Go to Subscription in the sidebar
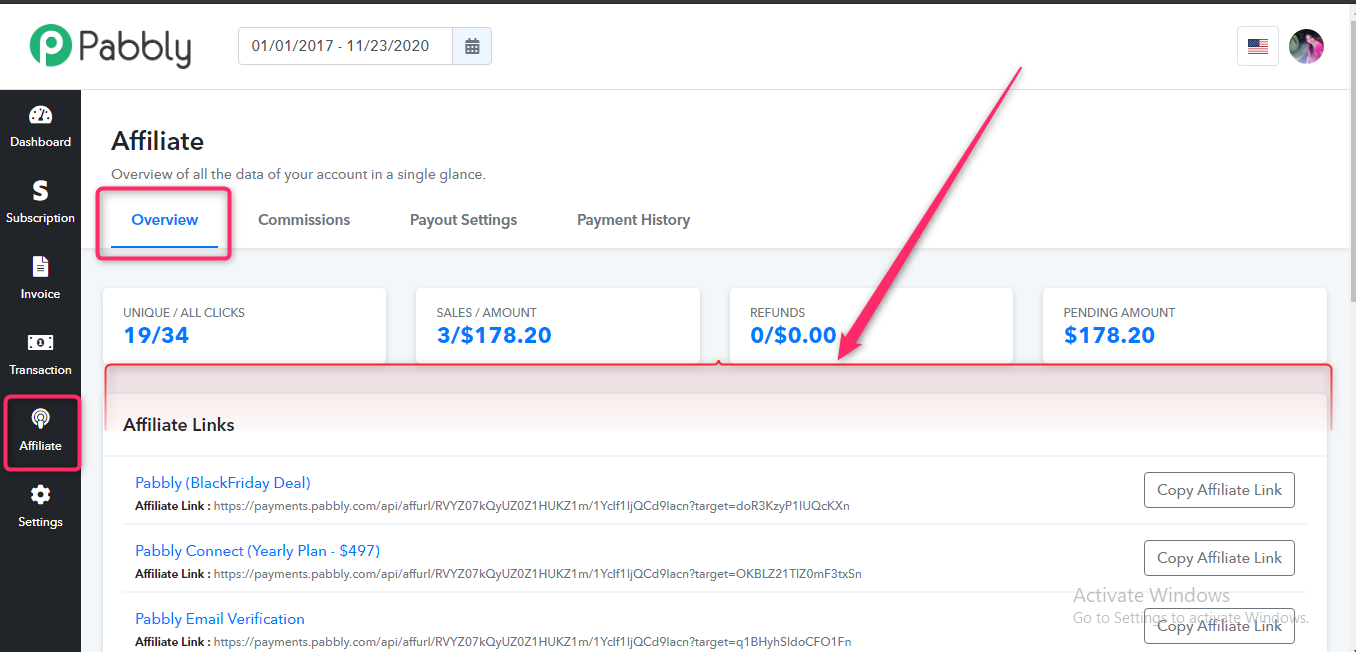Image resolution: width=1356 pixels, height=652 pixels. [x=40, y=203]
